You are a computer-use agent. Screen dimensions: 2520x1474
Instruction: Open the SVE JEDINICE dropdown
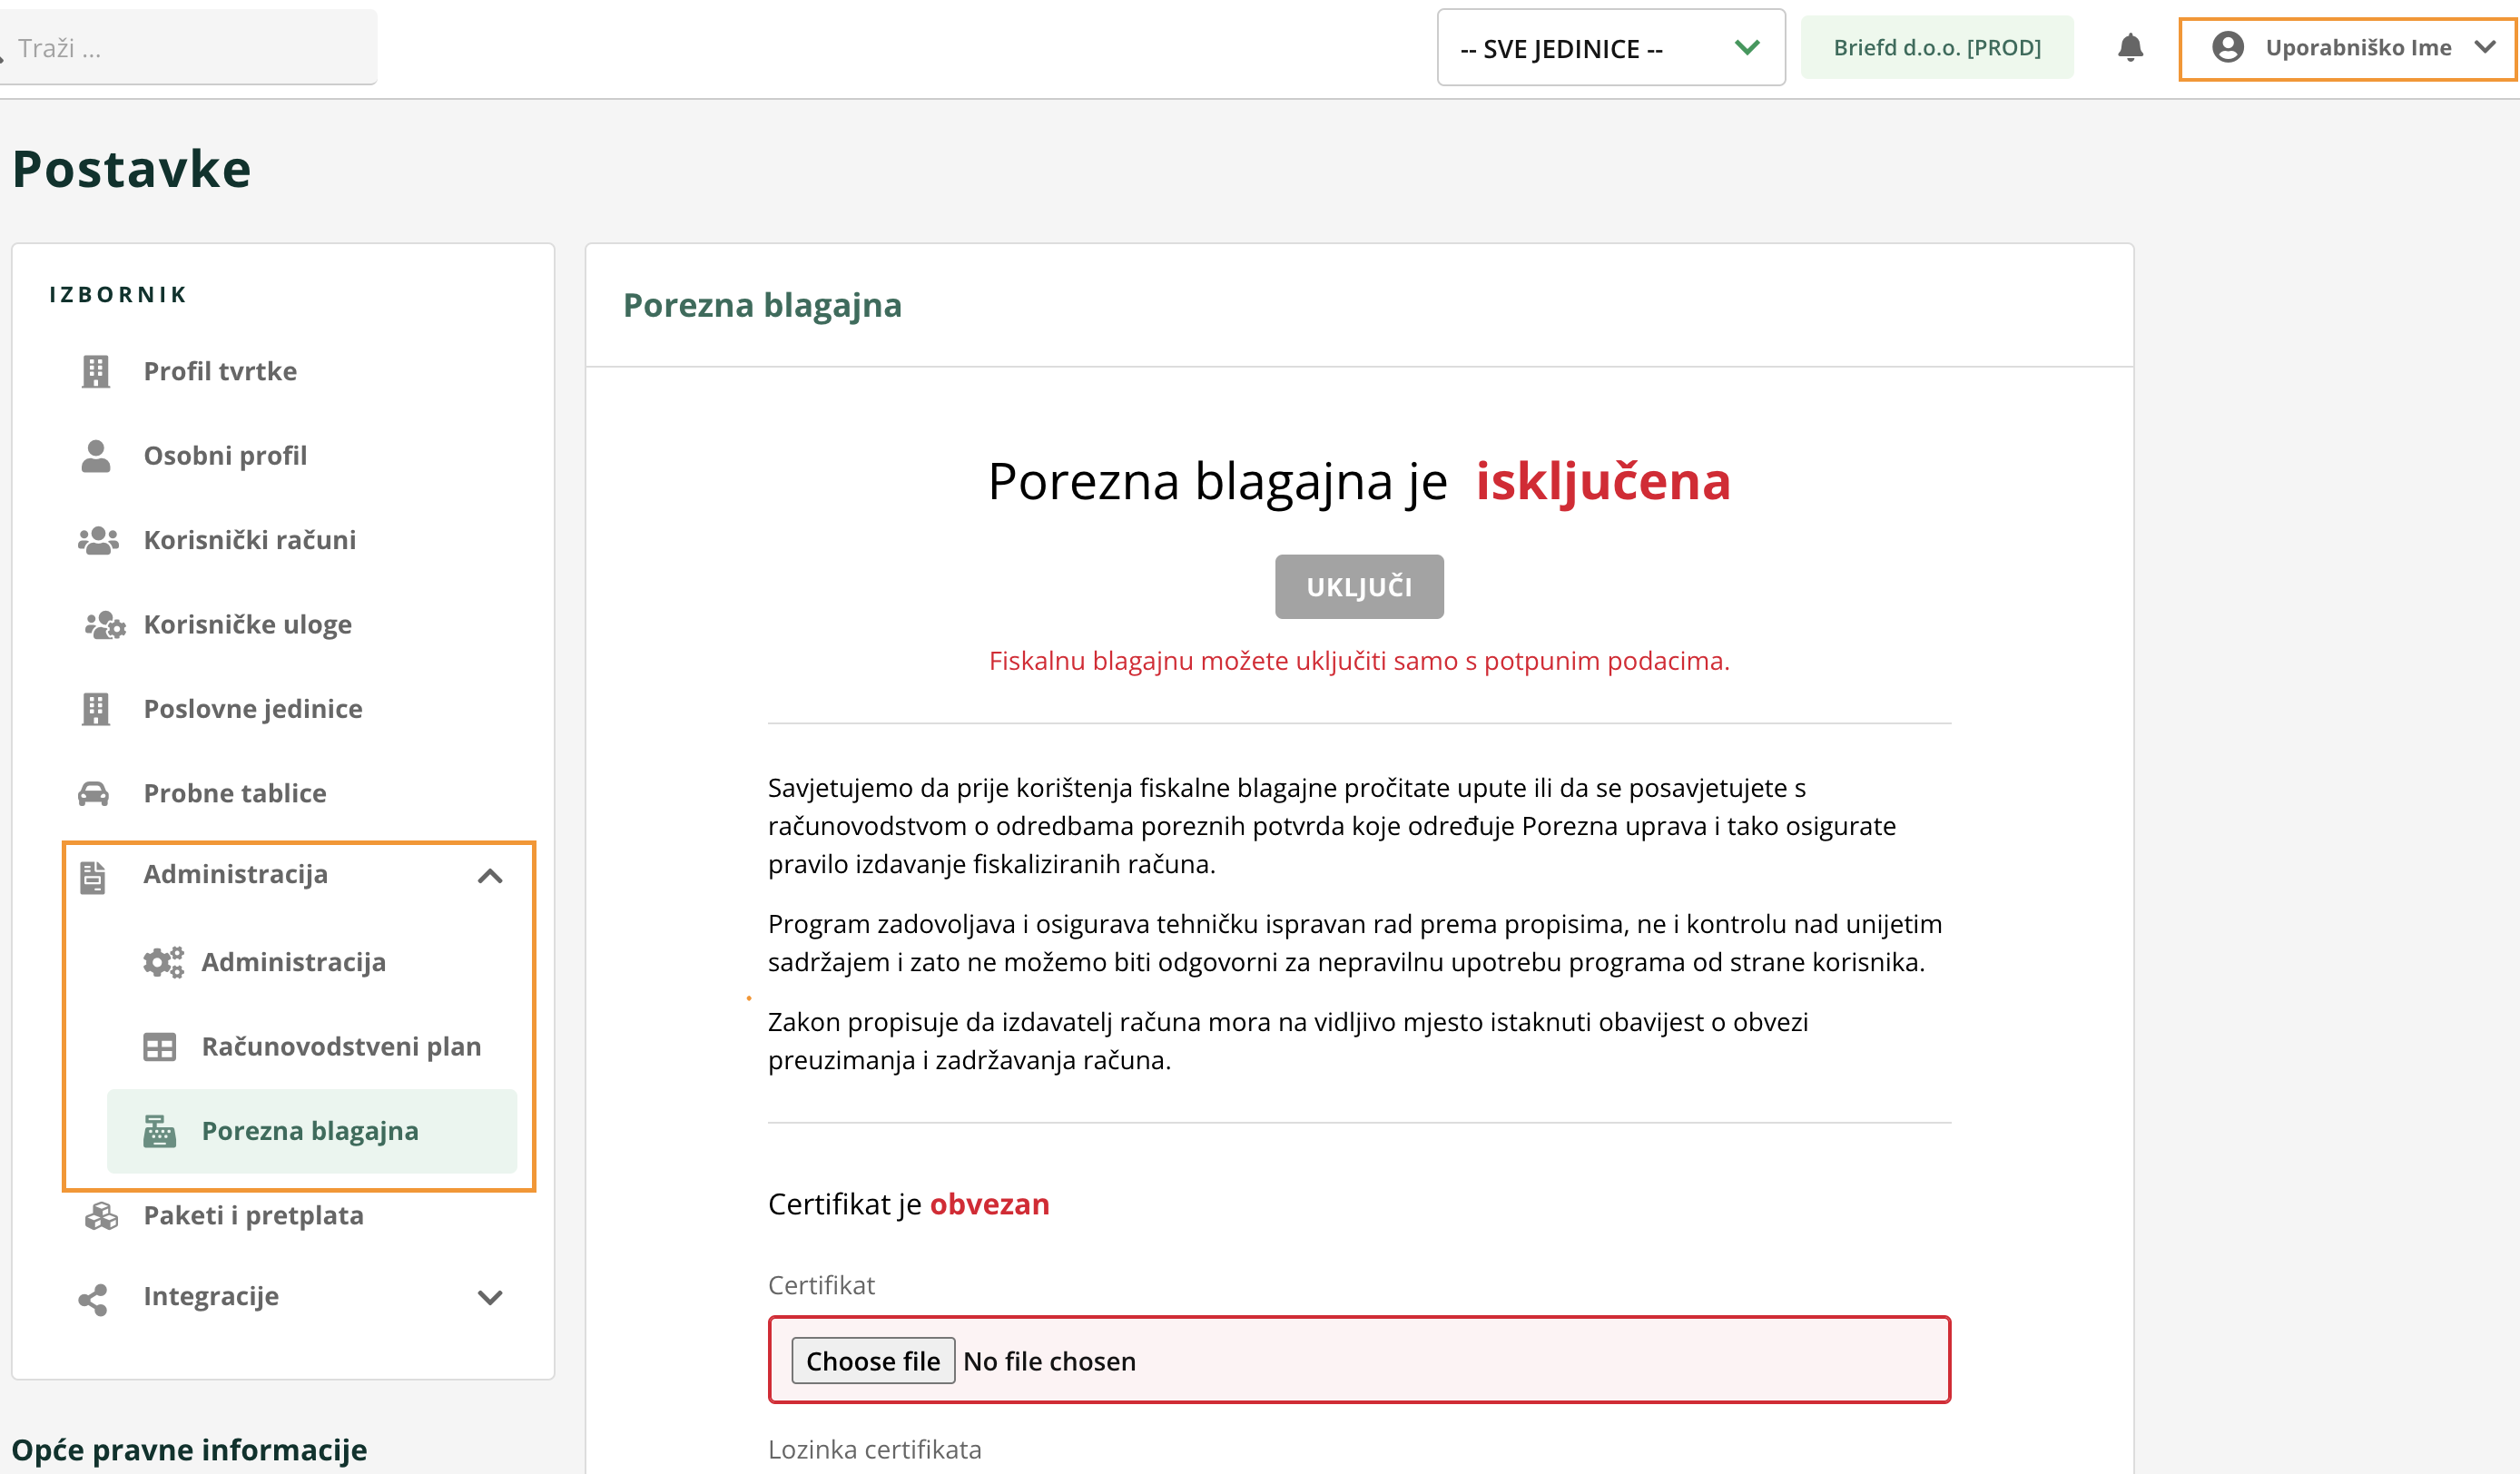[1610, 48]
